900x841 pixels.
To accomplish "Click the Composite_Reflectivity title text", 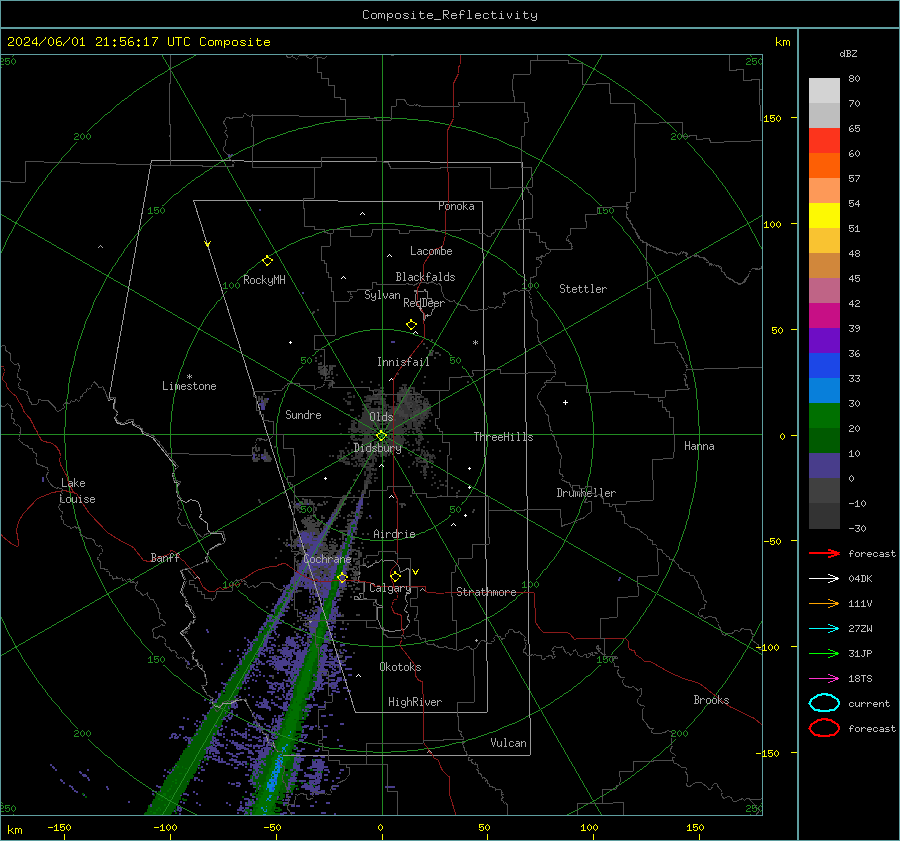I will (x=449, y=15).
